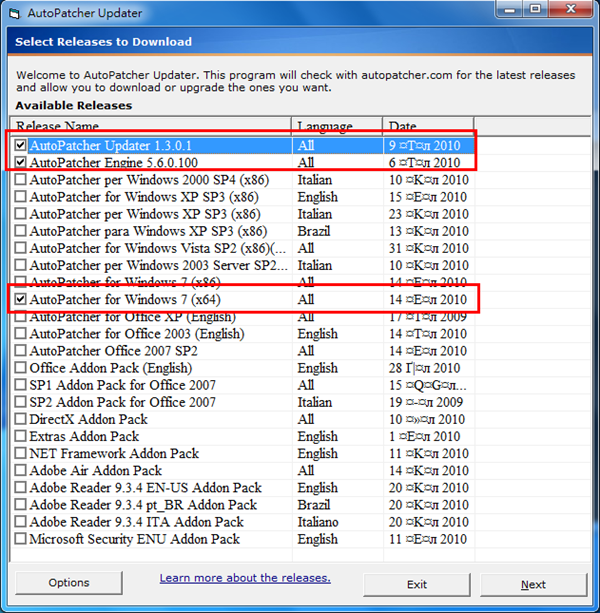Check NET Framework Addon Pack checkbox

(20, 453)
